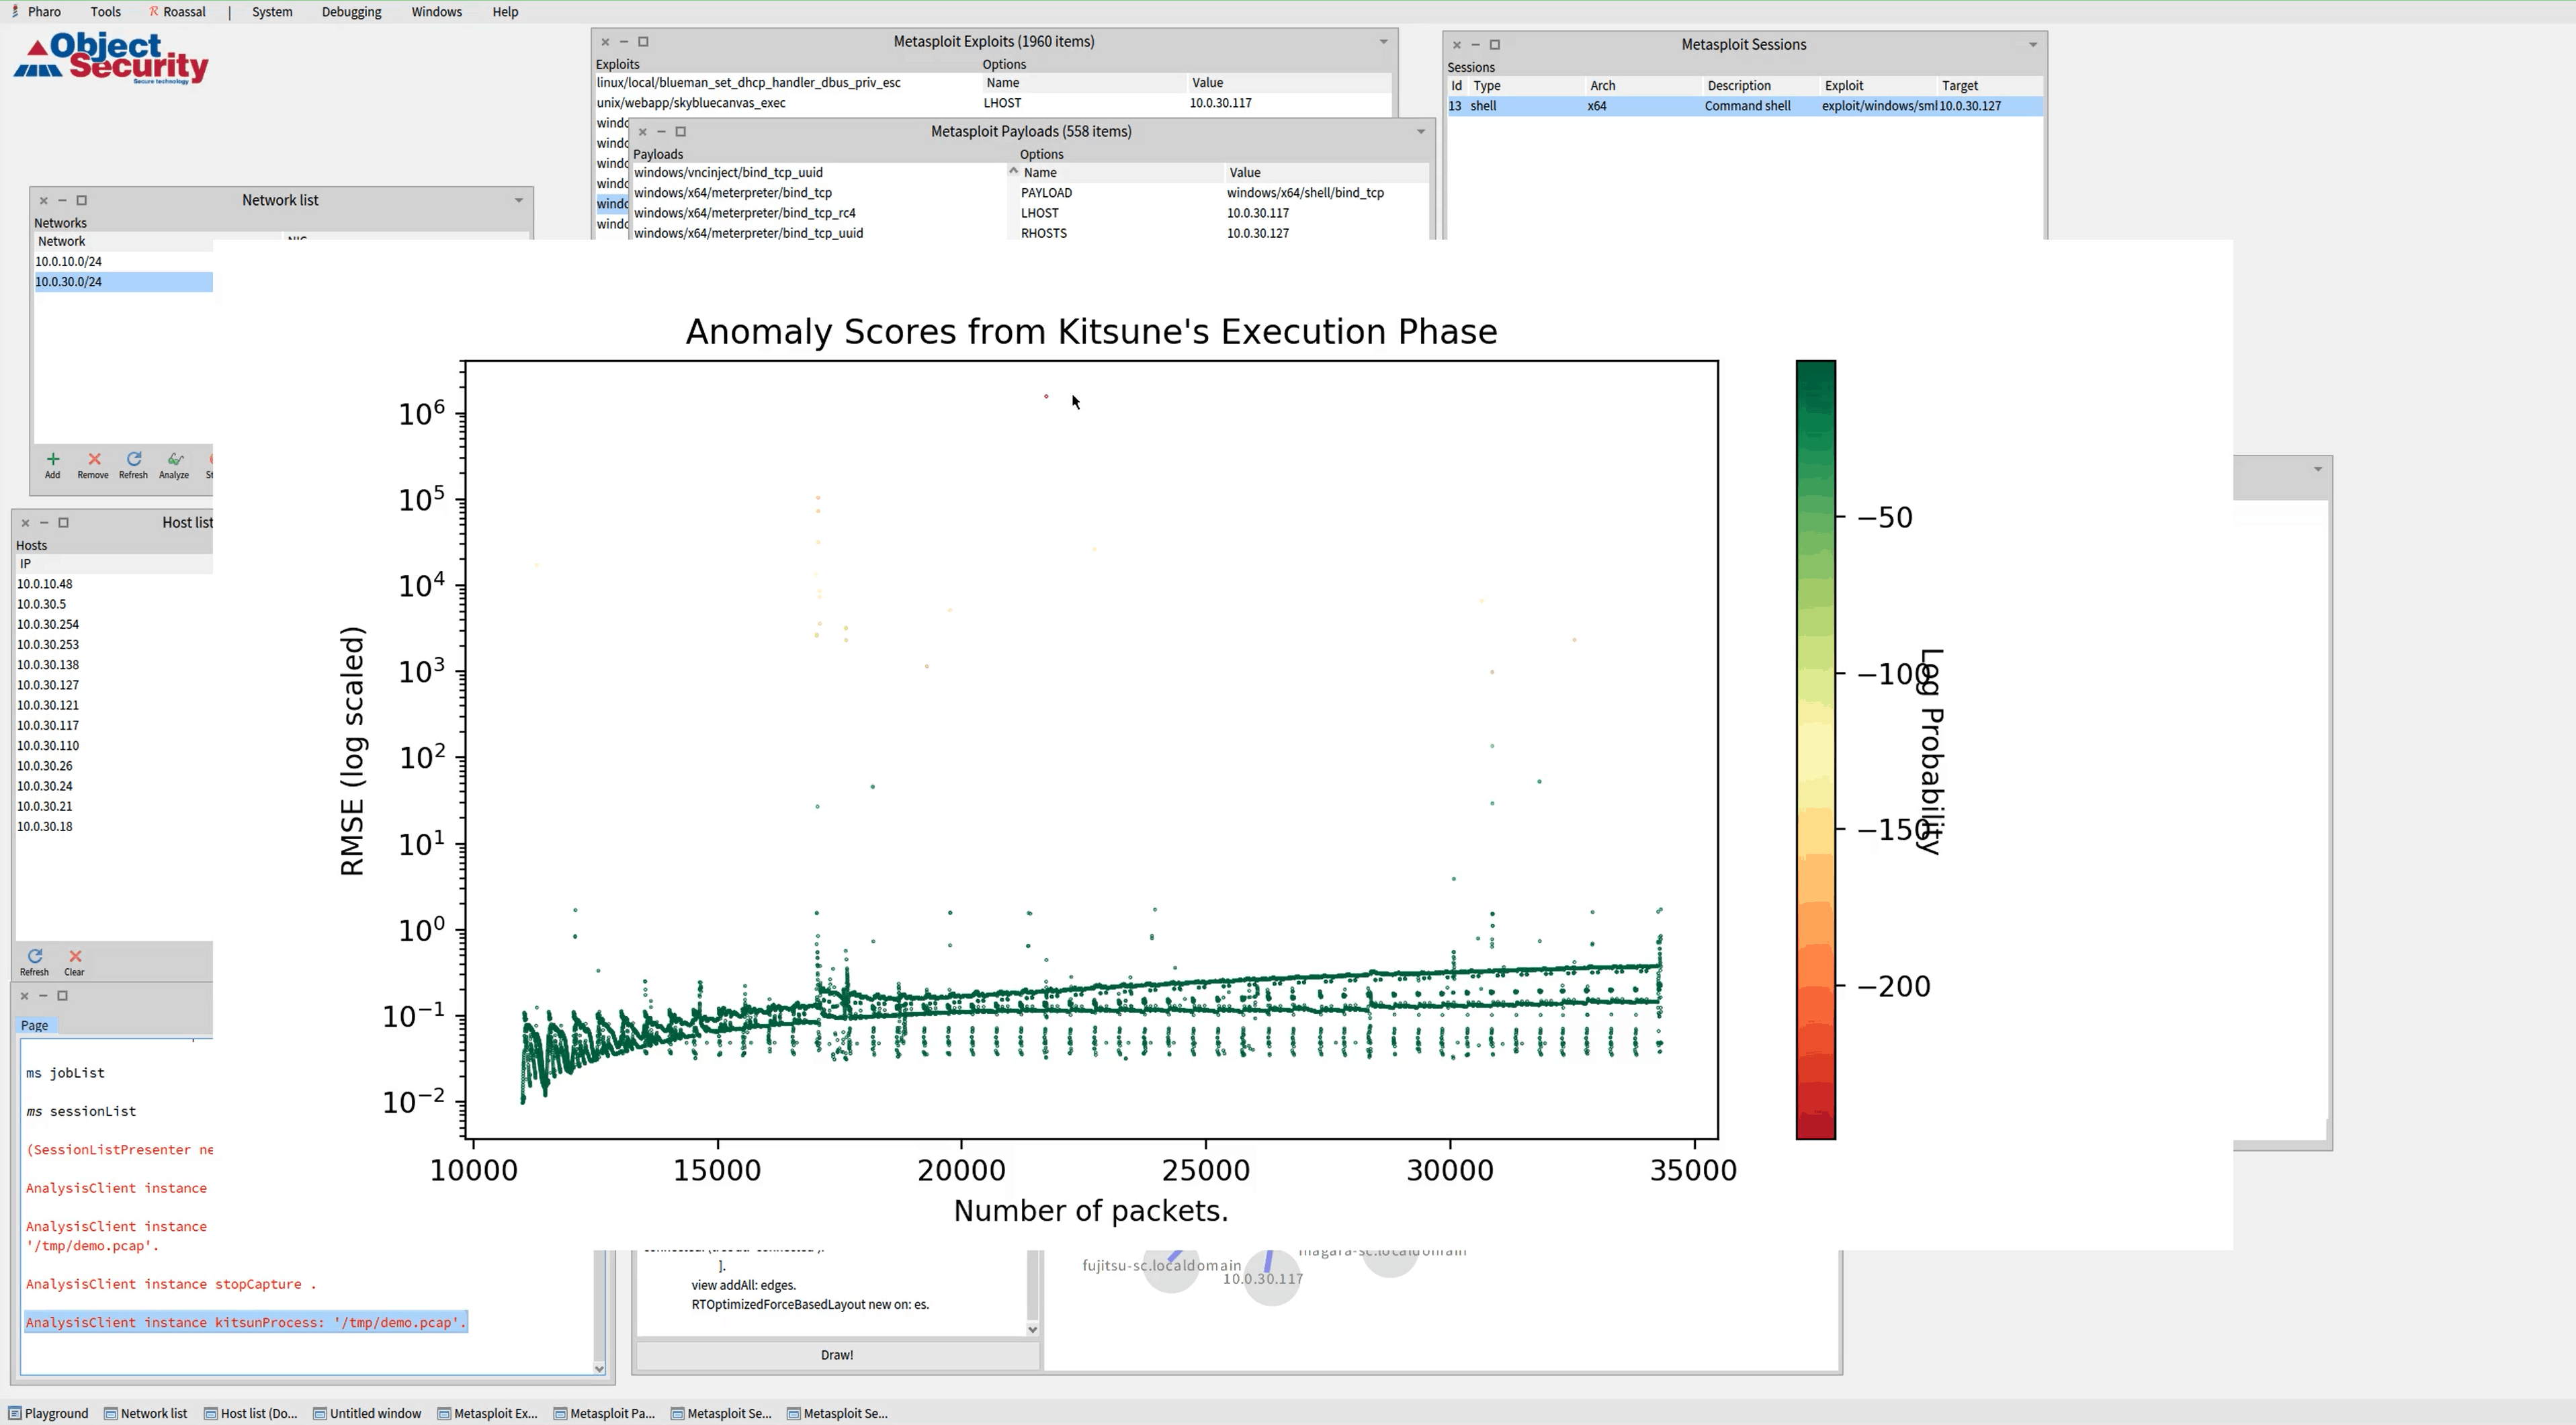Click the Analyze glasses icon
This screenshot has width=2576, height=1425.
[174, 460]
